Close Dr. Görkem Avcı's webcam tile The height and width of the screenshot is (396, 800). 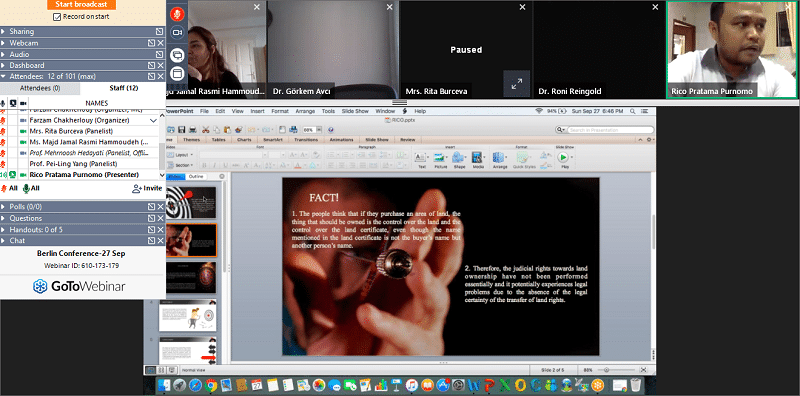(389, 7)
